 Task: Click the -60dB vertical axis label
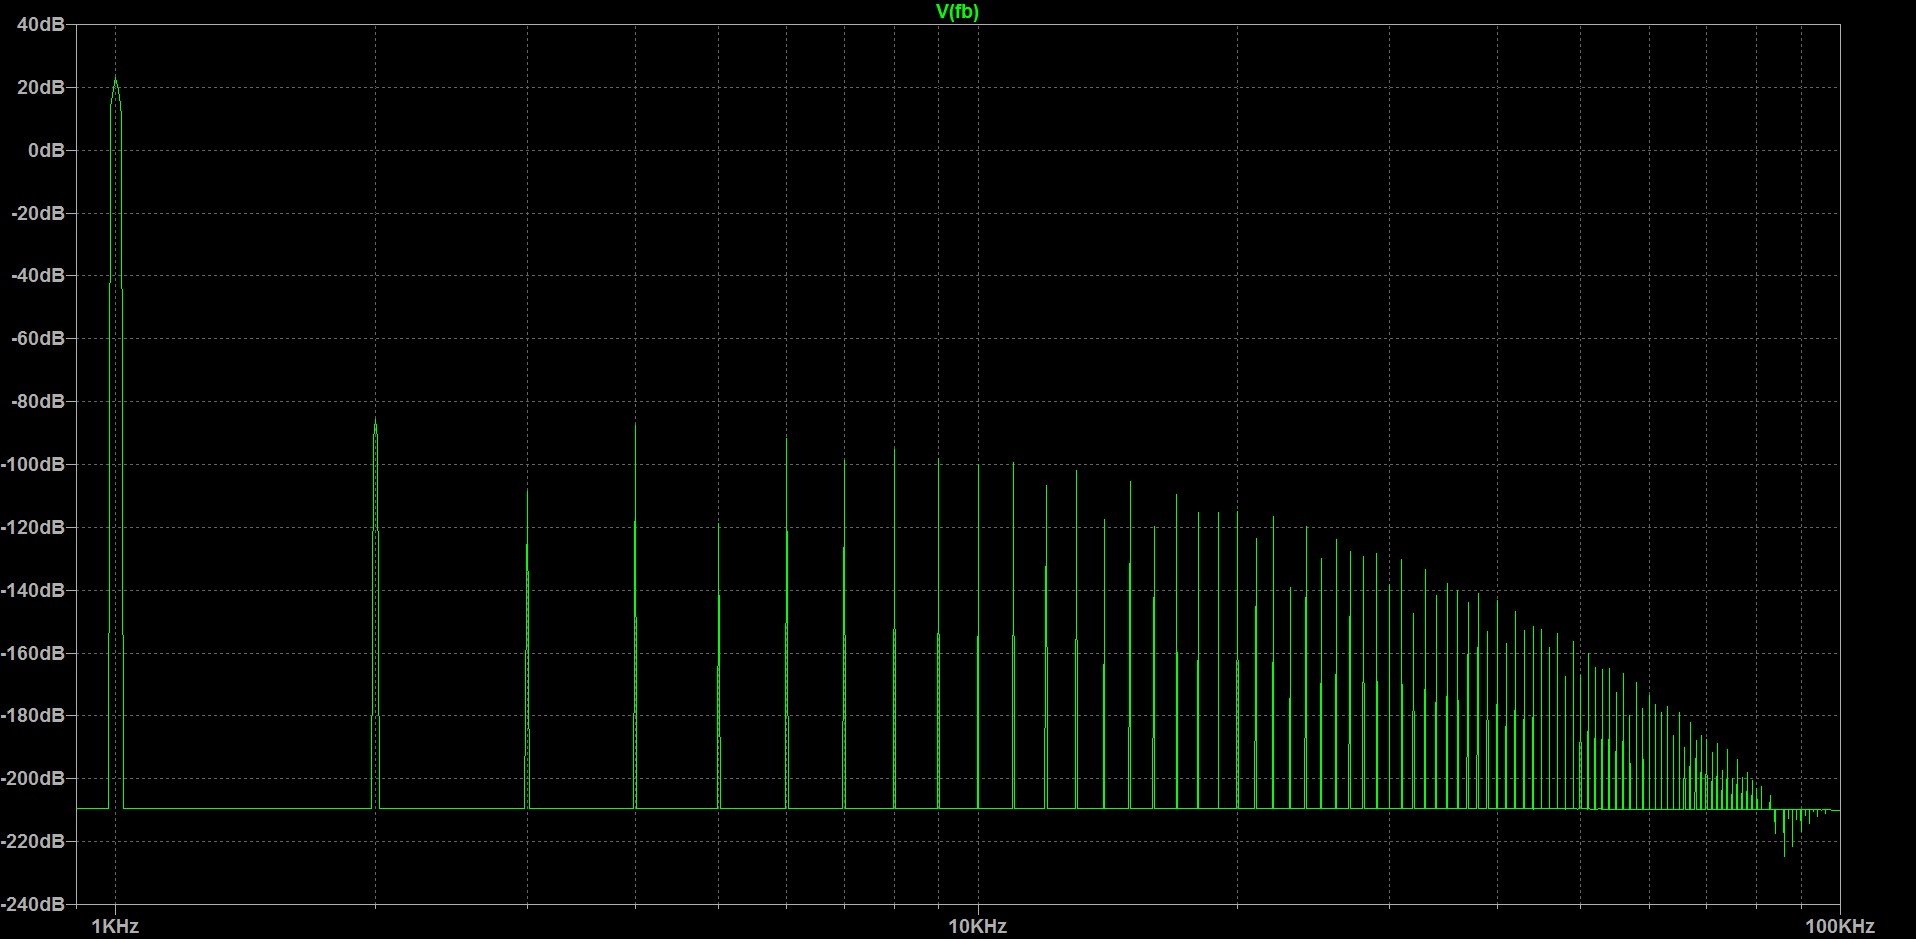38,339
